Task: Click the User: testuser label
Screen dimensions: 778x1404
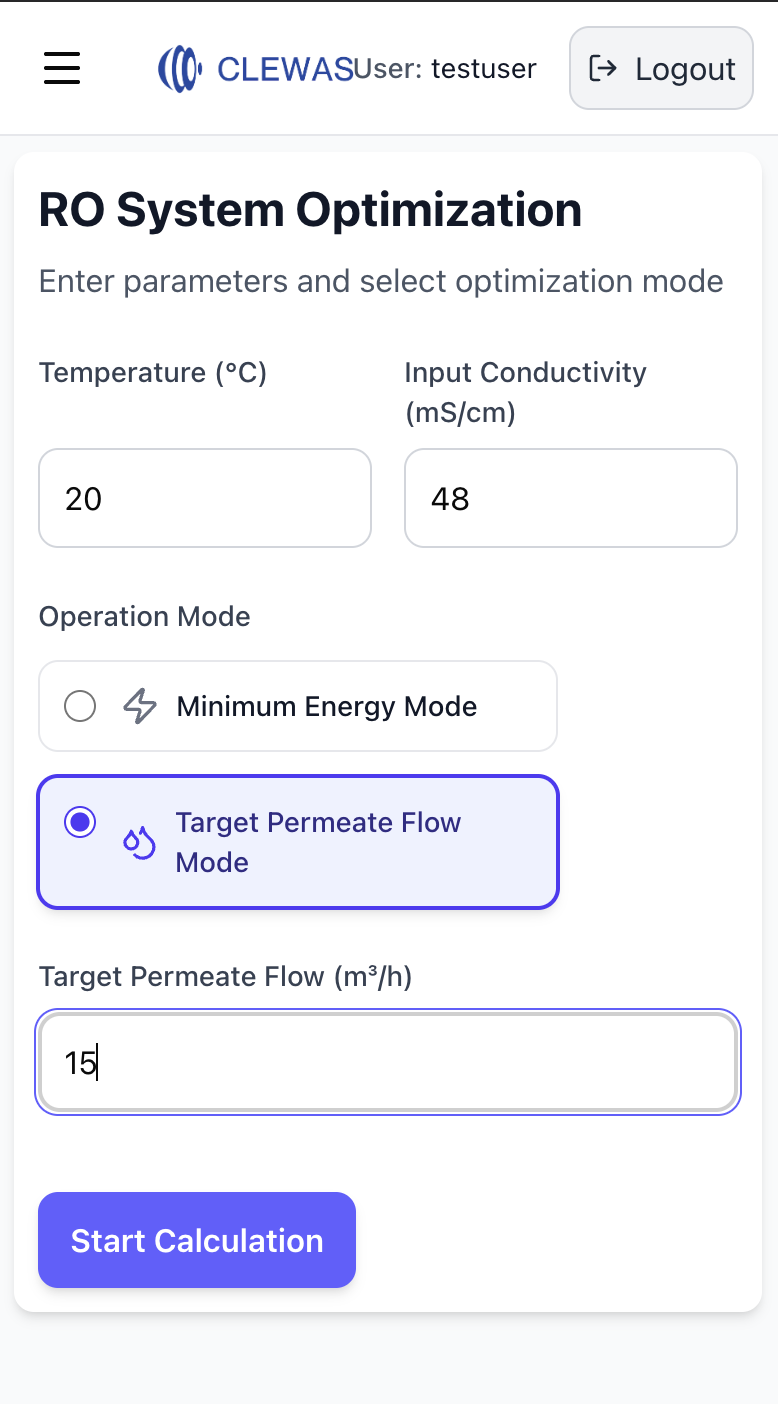Action: (446, 69)
